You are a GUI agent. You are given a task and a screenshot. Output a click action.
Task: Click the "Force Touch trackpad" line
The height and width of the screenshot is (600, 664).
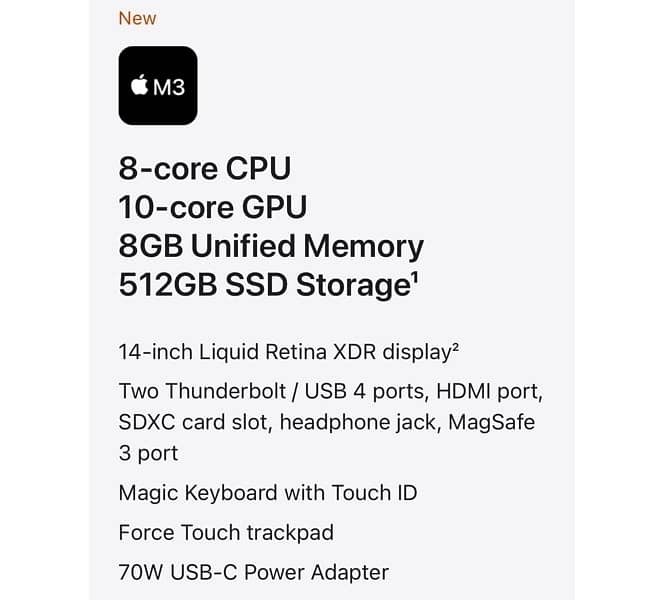pyautogui.click(x=225, y=533)
